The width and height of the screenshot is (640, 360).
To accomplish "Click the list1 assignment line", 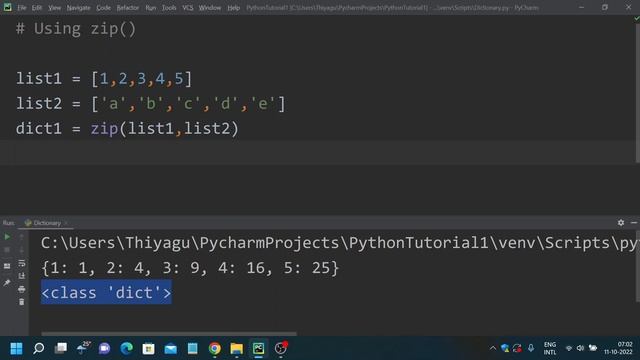I will point(104,79).
